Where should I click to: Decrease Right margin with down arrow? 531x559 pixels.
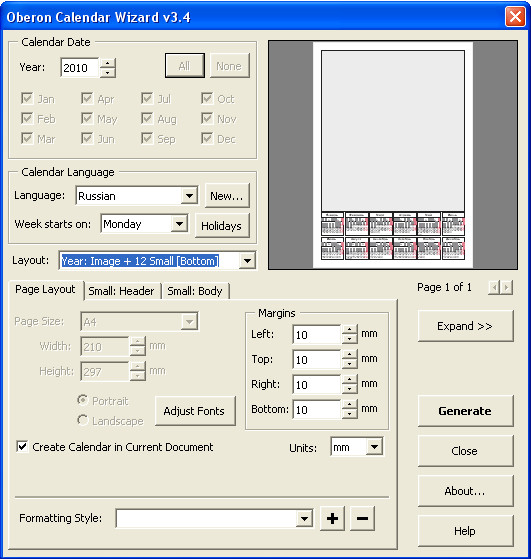(349, 389)
